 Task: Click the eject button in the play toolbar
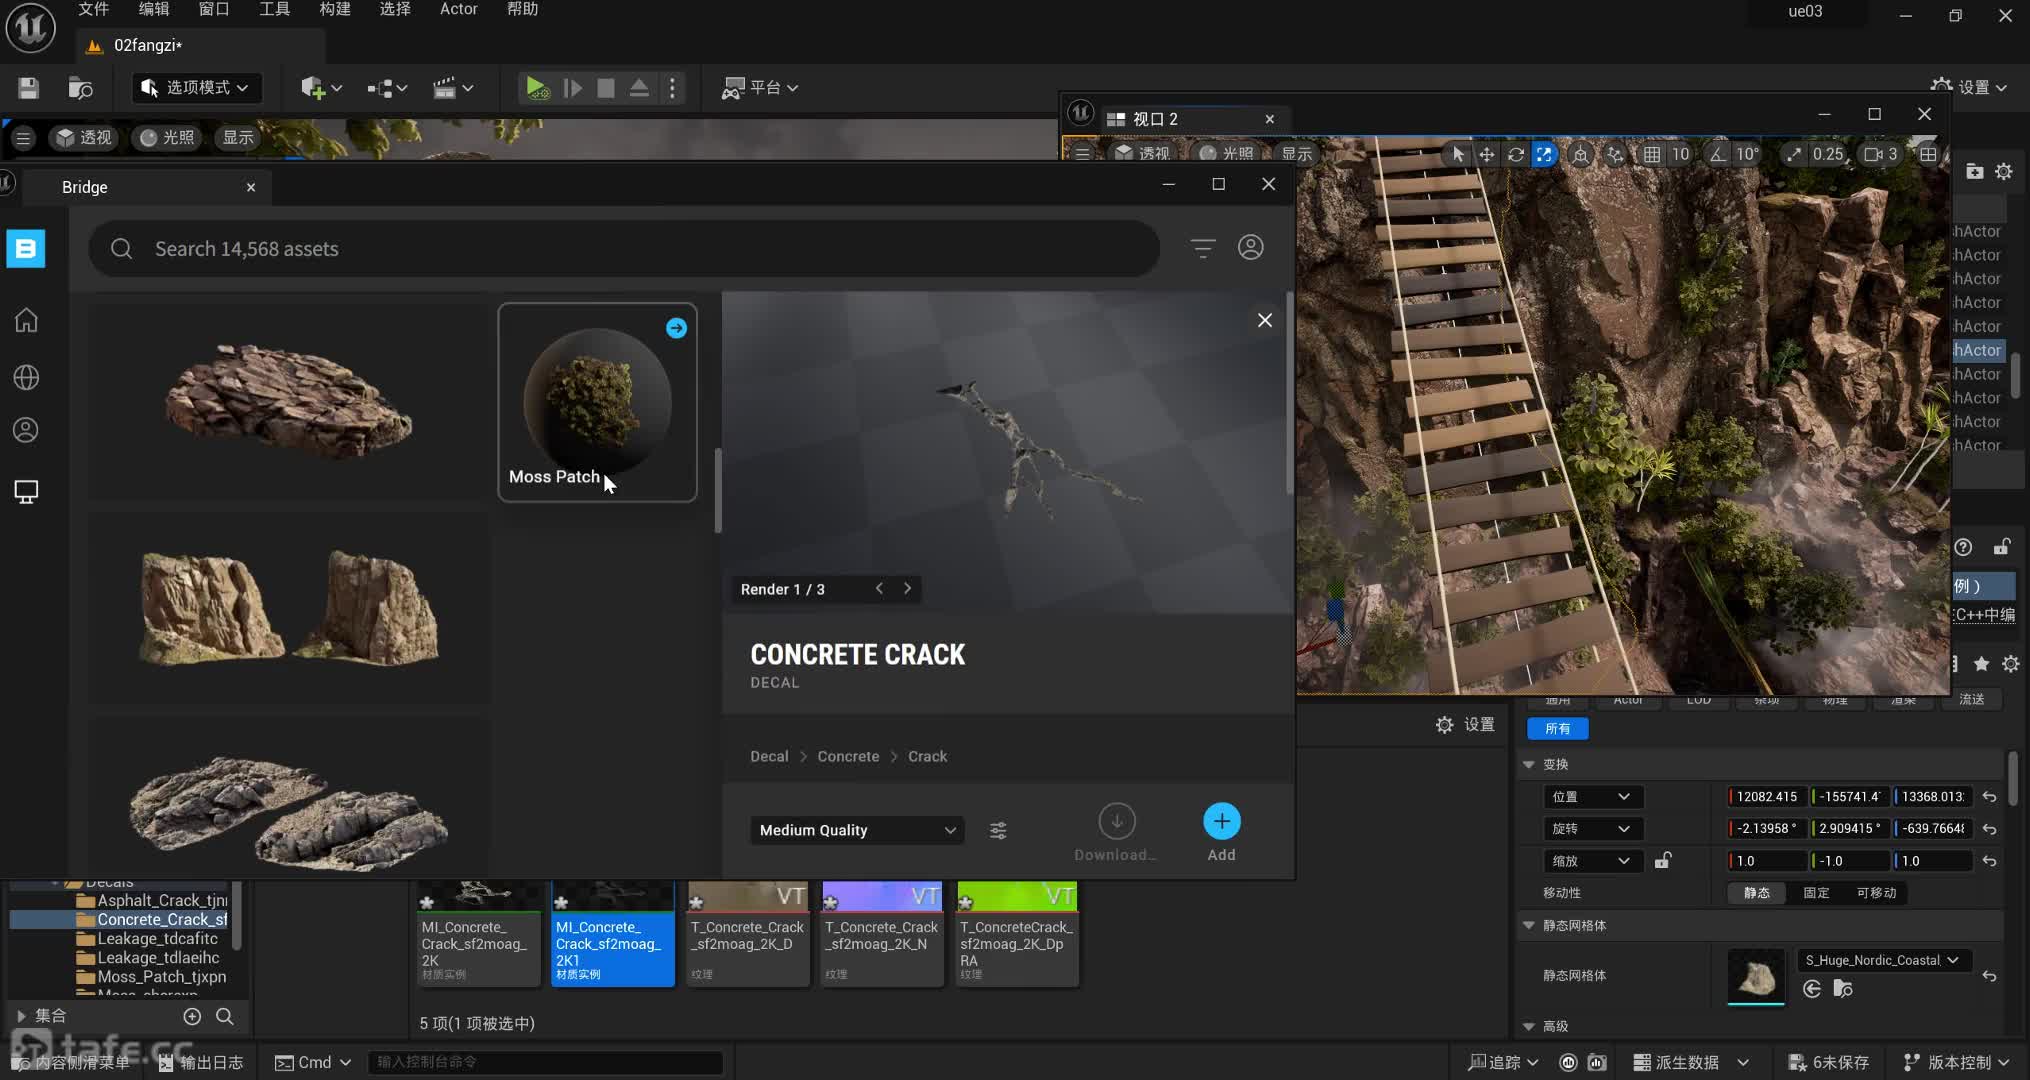coord(639,88)
